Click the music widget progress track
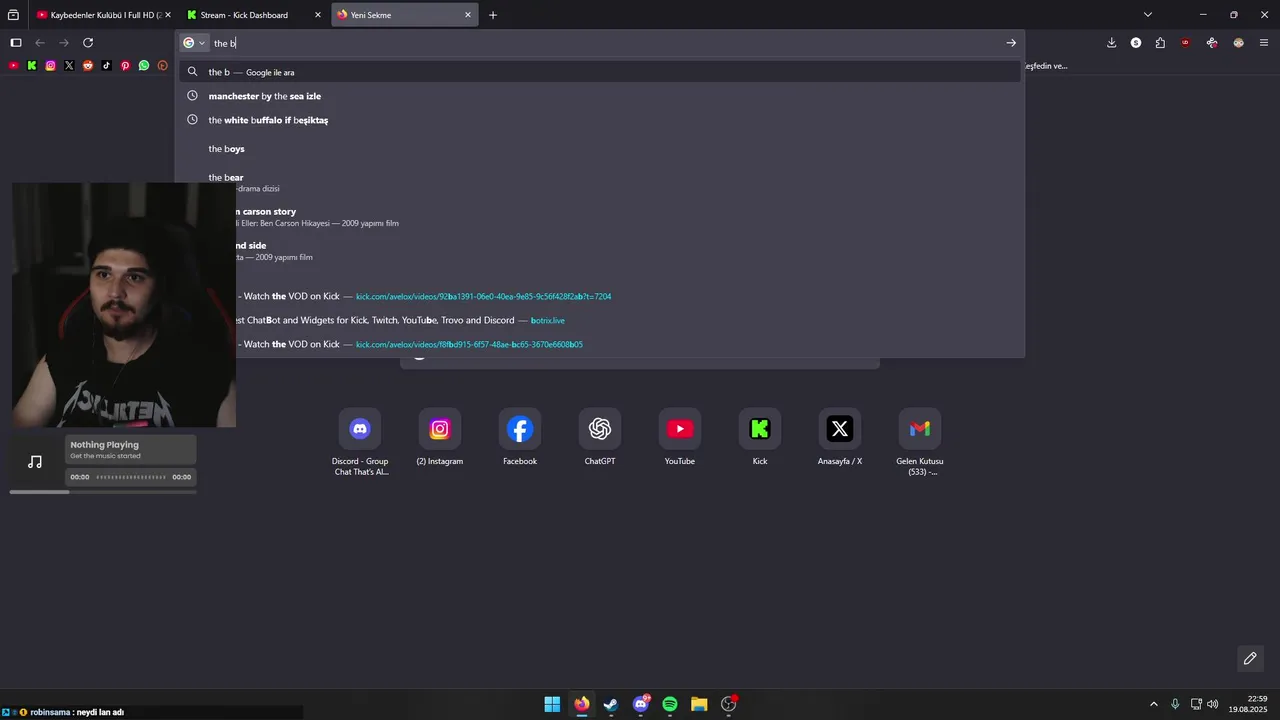This screenshot has height=720, width=1280. 131,477
